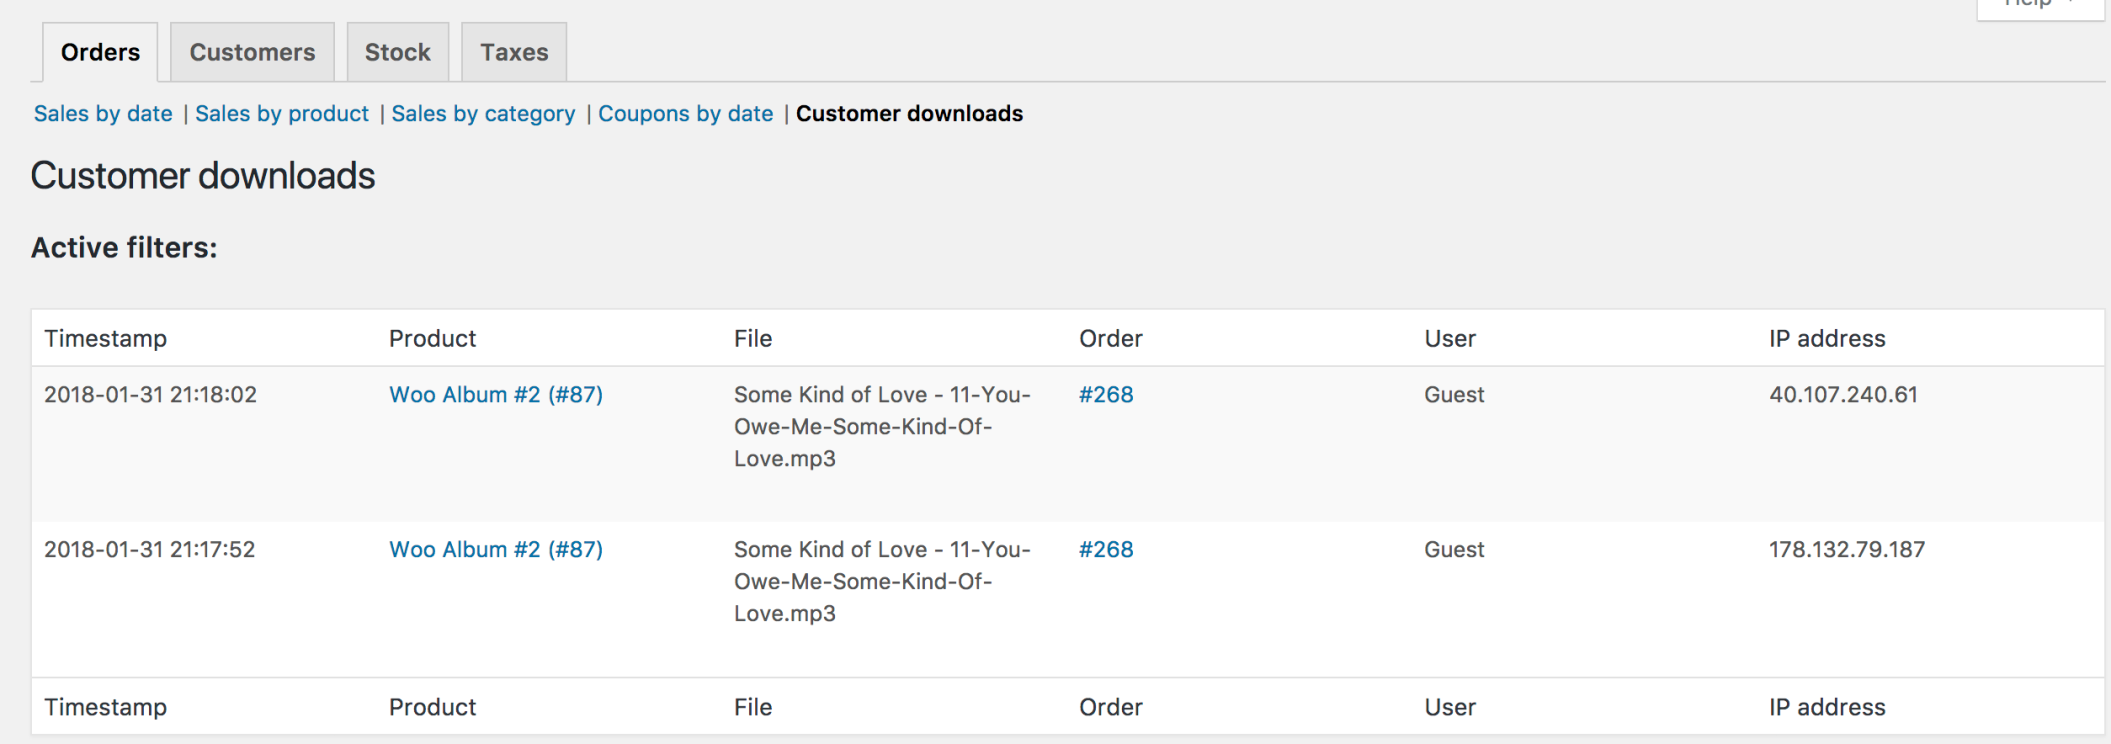View order #268 from the first download entry
The image size is (2111, 744).
1106,394
